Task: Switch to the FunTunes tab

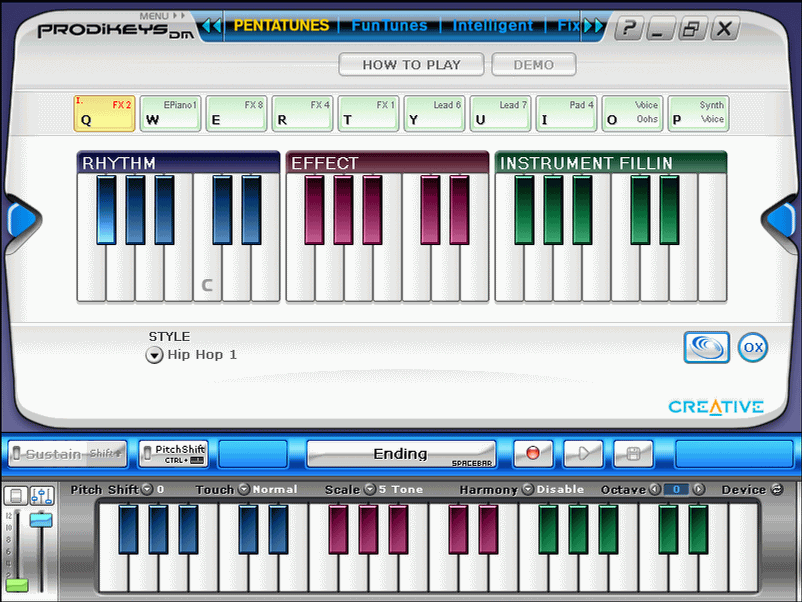Action: click(389, 26)
